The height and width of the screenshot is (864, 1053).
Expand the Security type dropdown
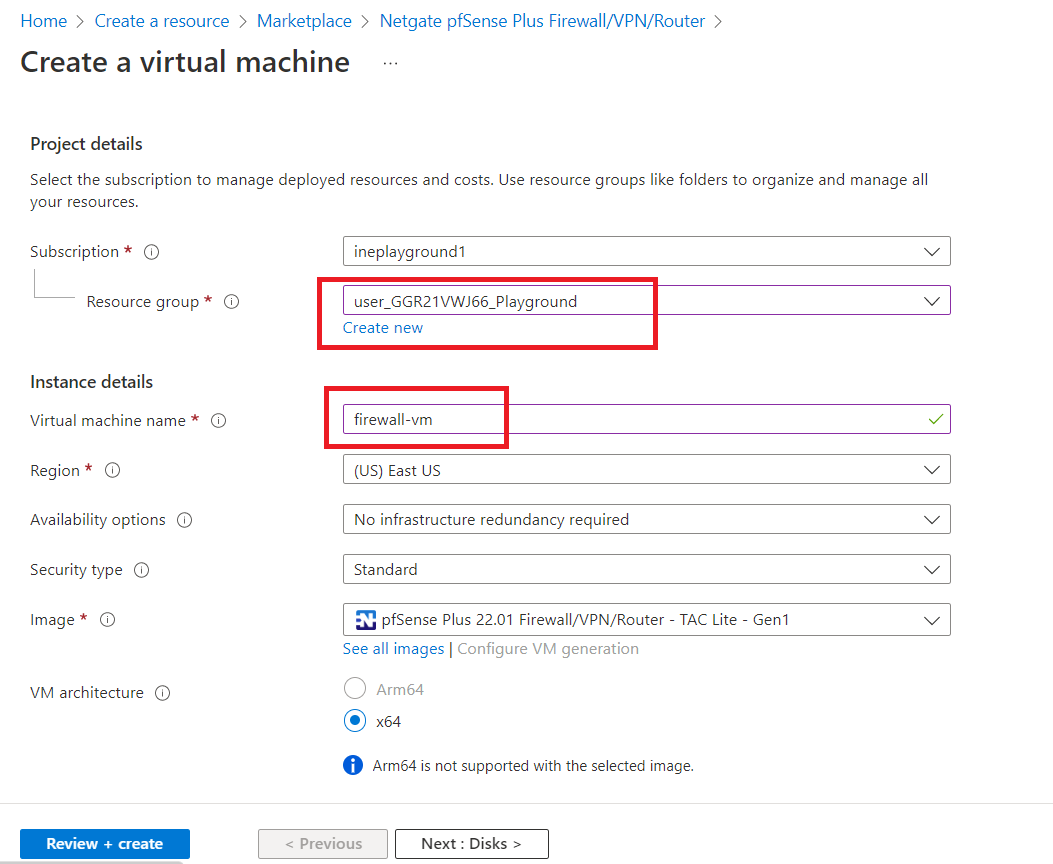click(x=646, y=570)
